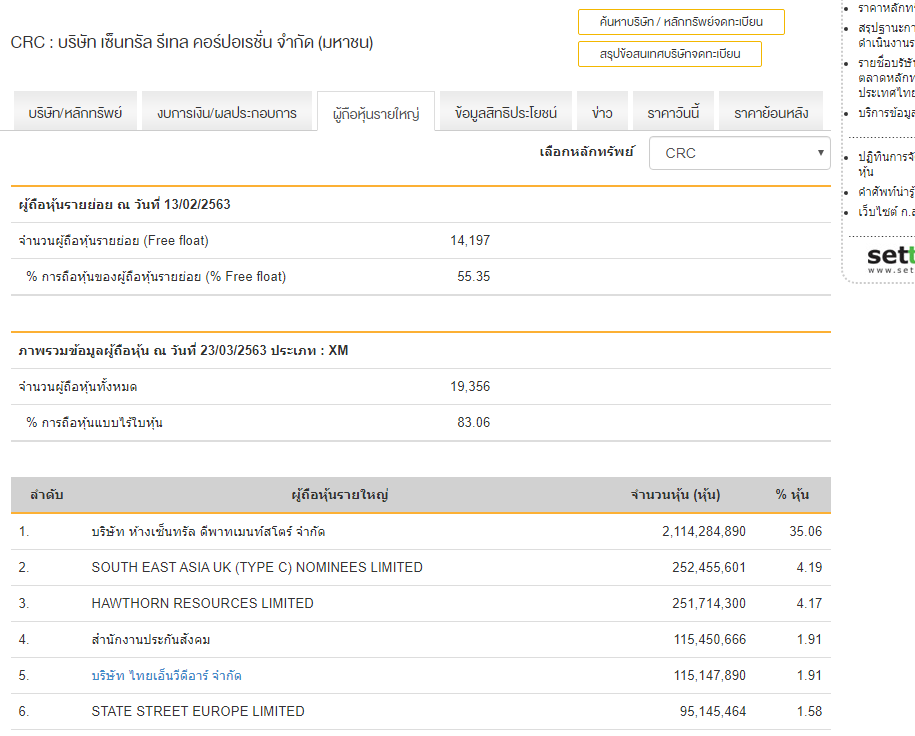Switch to the บริษัท/หลักทรัพย์ tab
Screen dimensions: 915x736
point(75,113)
